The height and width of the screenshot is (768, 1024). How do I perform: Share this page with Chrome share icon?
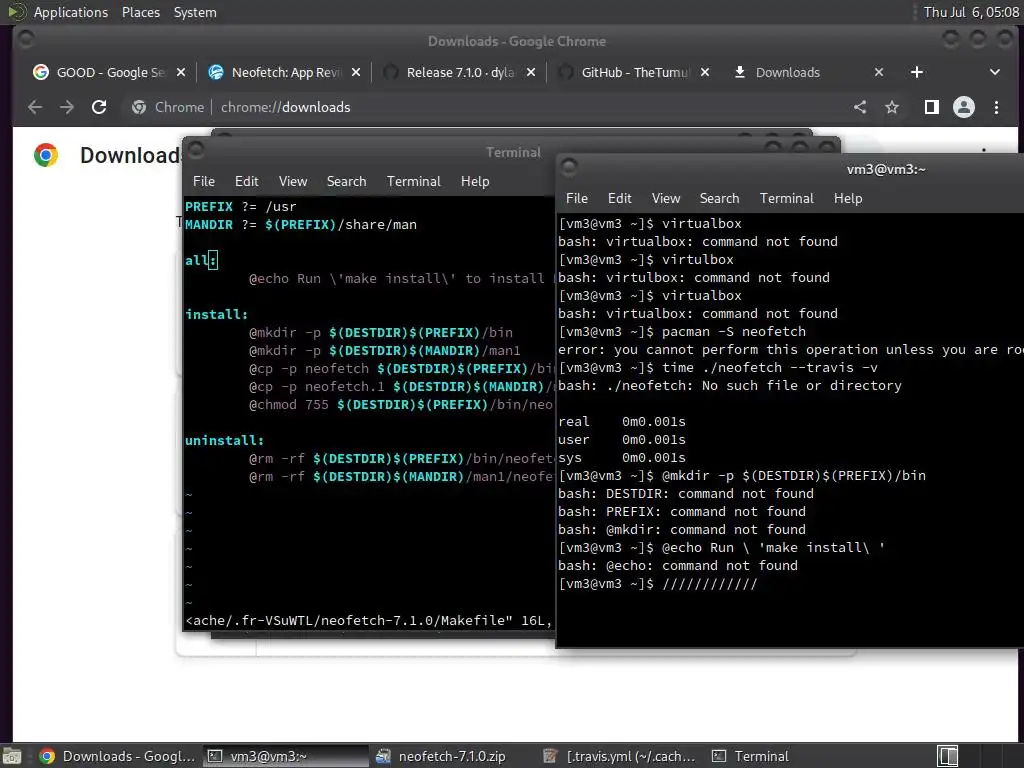pyautogui.click(x=860, y=107)
